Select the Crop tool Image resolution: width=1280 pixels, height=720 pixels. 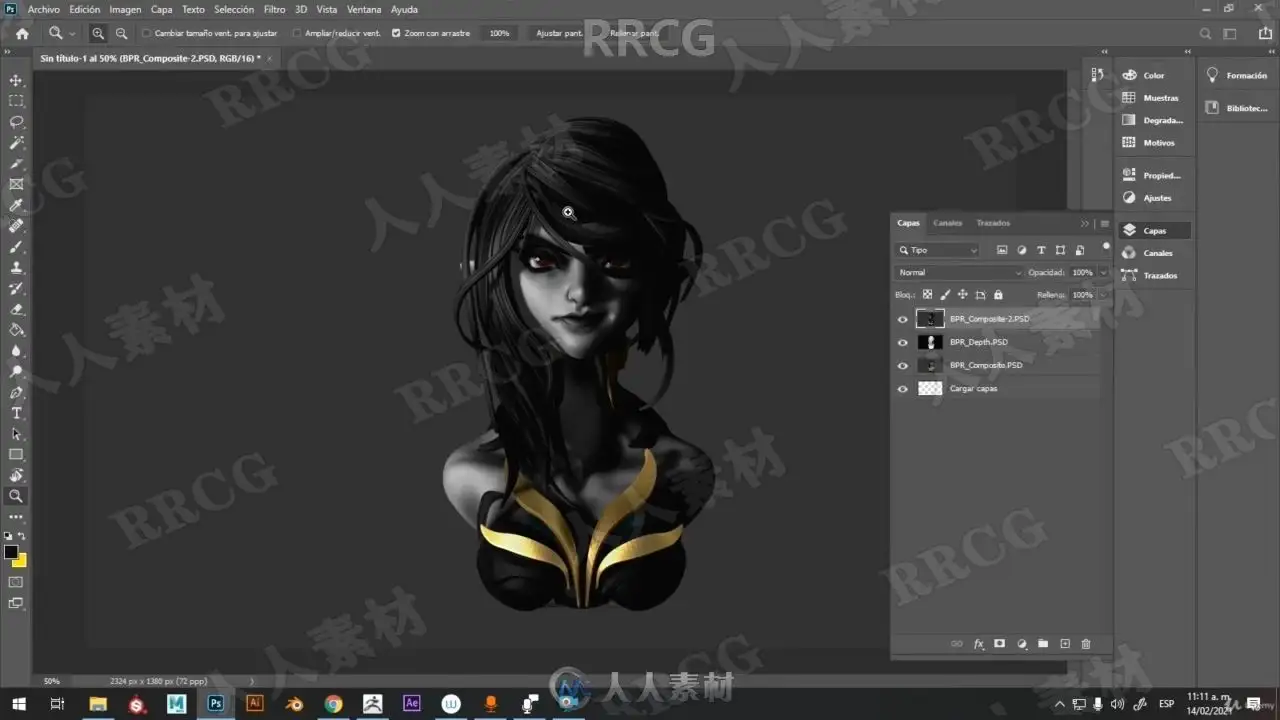16,163
